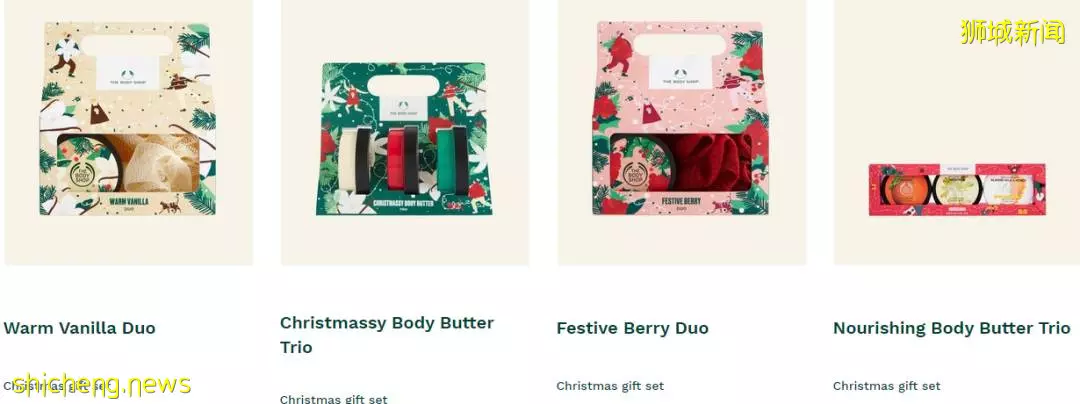Click Christmas gift set under Festive Berry Duo
Viewport: 1080px width, 404px height.
(610, 386)
